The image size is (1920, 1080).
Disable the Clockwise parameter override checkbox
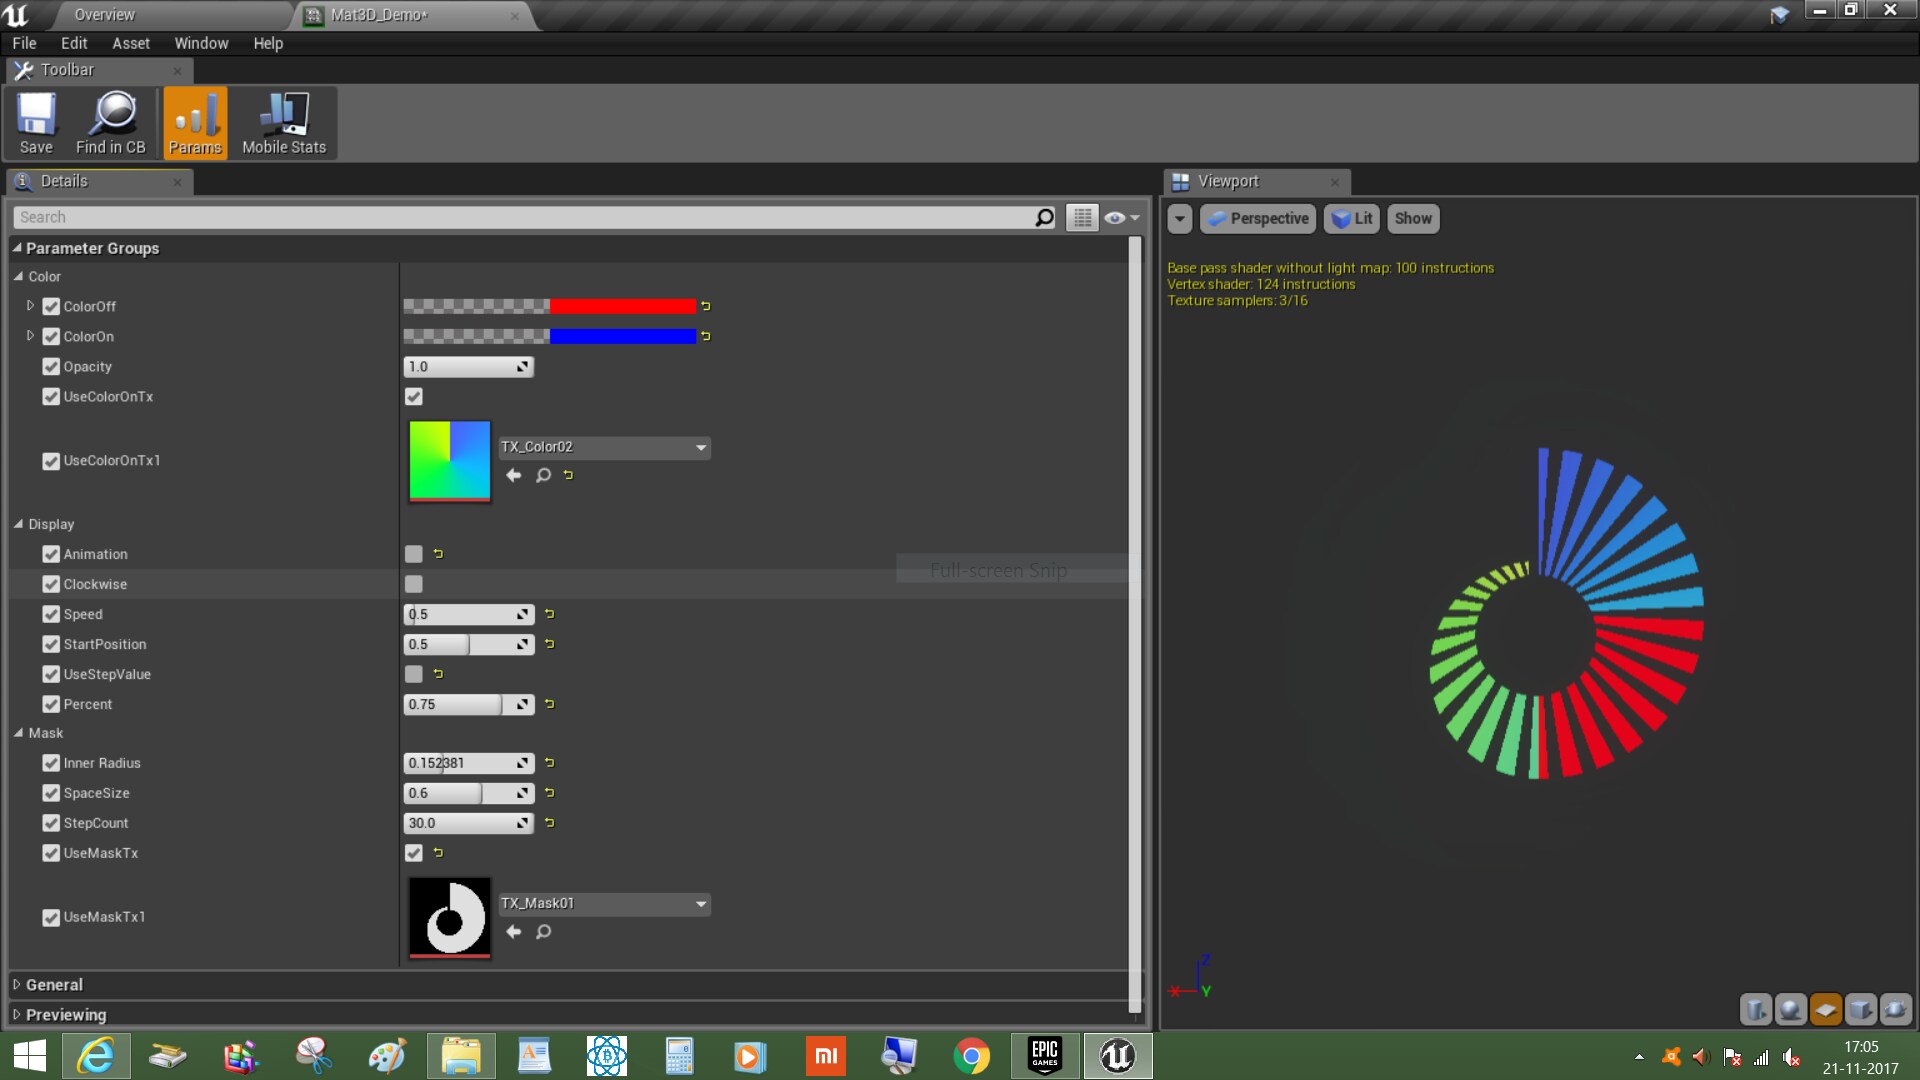click(51, 584)
